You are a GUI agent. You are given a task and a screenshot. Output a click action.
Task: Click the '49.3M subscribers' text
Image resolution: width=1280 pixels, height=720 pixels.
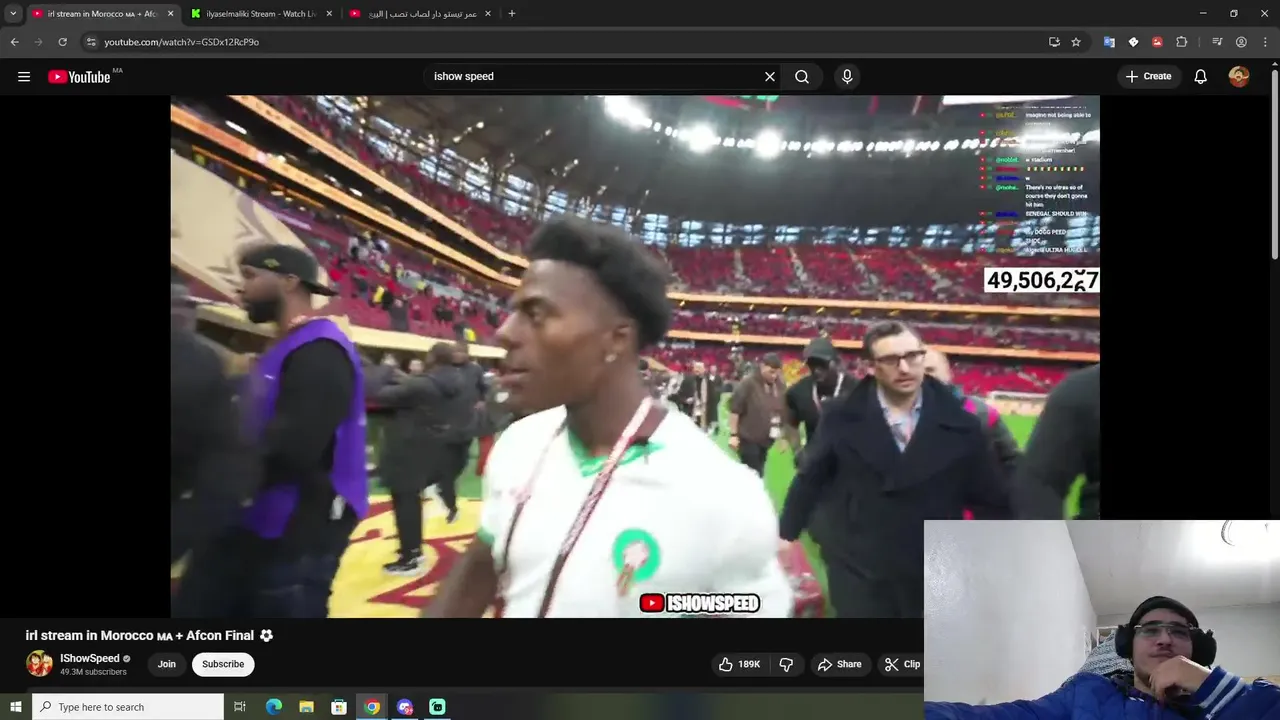tap(93, 672)
